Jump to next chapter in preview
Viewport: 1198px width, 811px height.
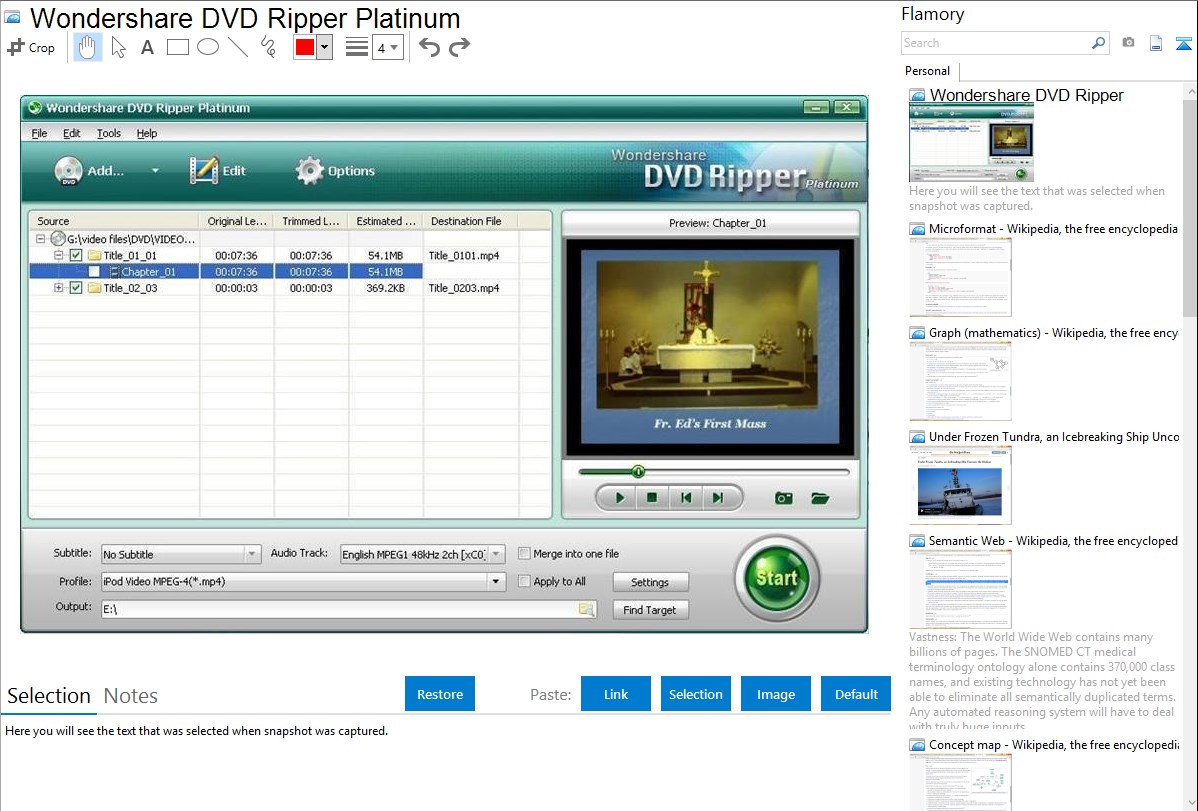click(717, 498)
